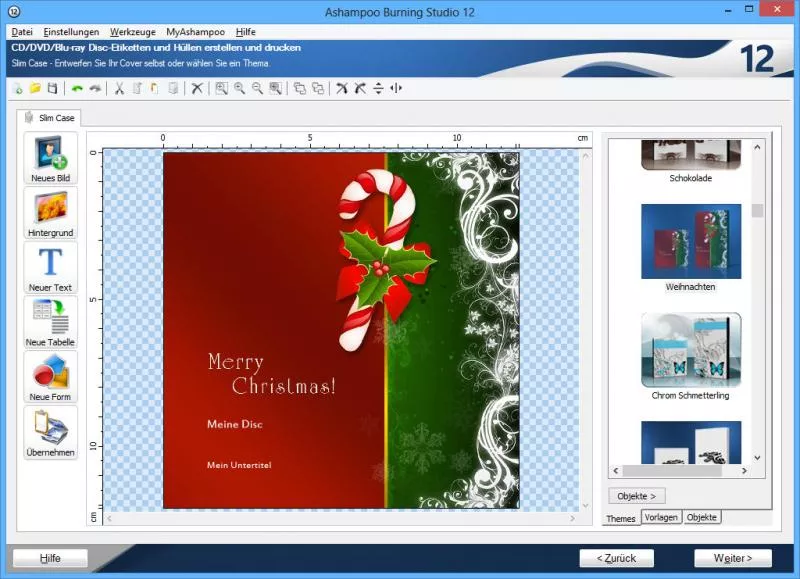Insert a table with Neue Tabelle
Viewport: 800px width, 579px height.
pyautogui.click(x=50, y=322)
